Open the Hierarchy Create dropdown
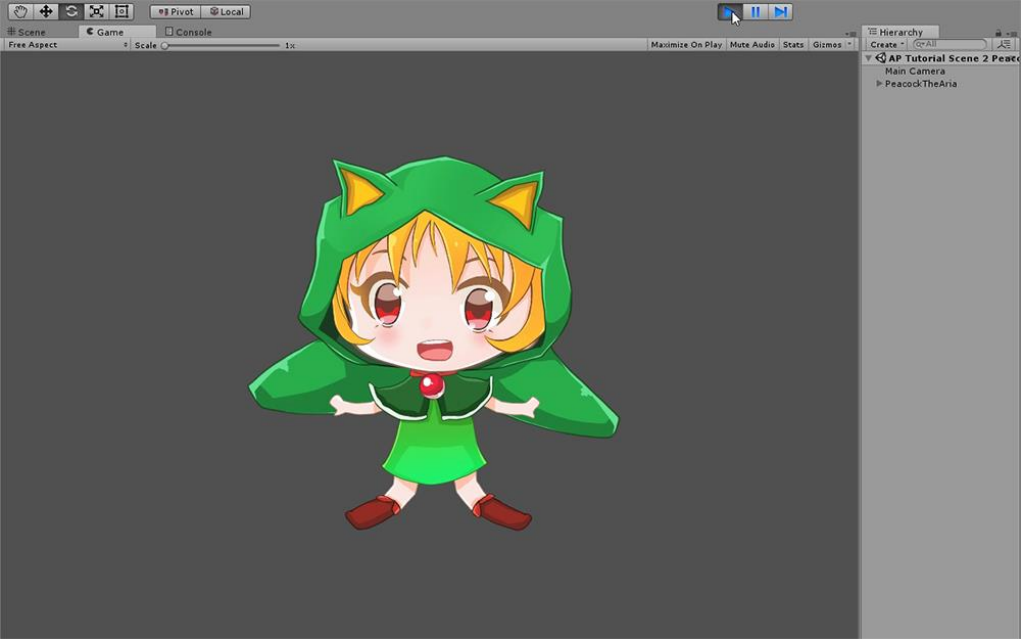The image size is (1021, 639). click(887, 45)
